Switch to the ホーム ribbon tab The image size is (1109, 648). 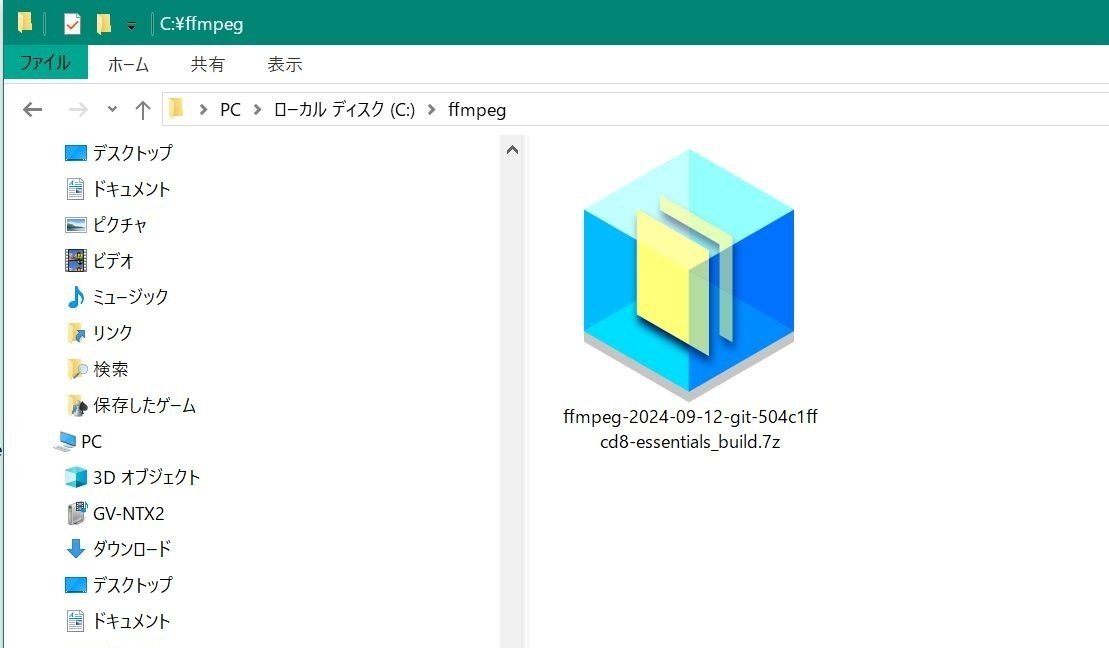[128, 64]
